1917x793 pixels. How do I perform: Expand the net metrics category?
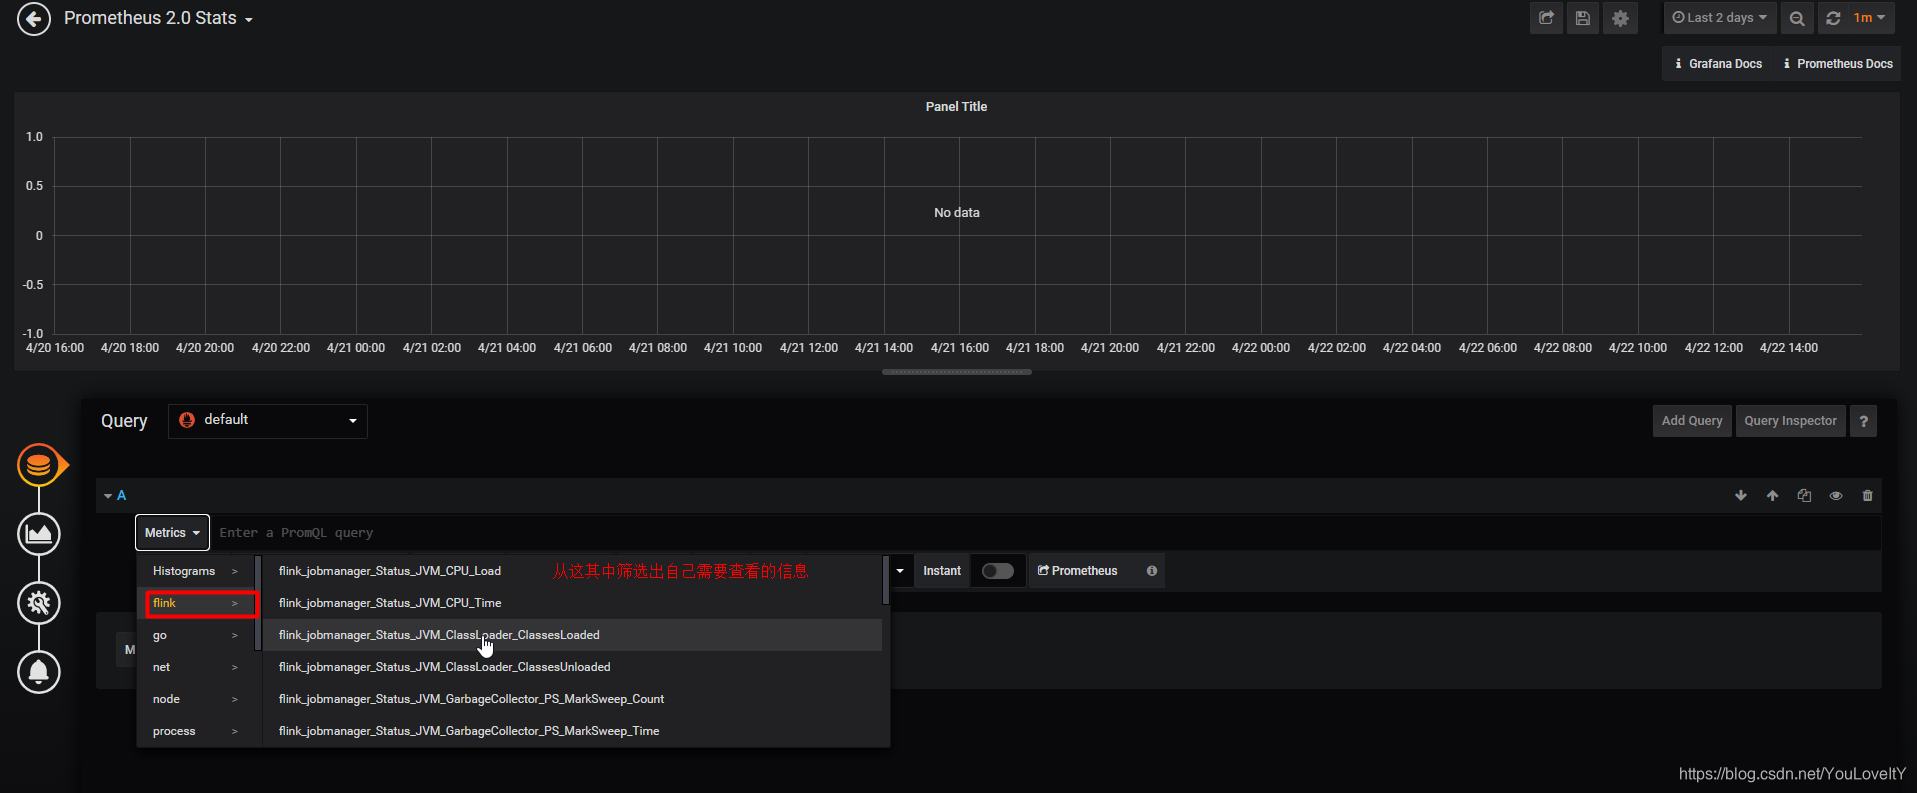196,667
